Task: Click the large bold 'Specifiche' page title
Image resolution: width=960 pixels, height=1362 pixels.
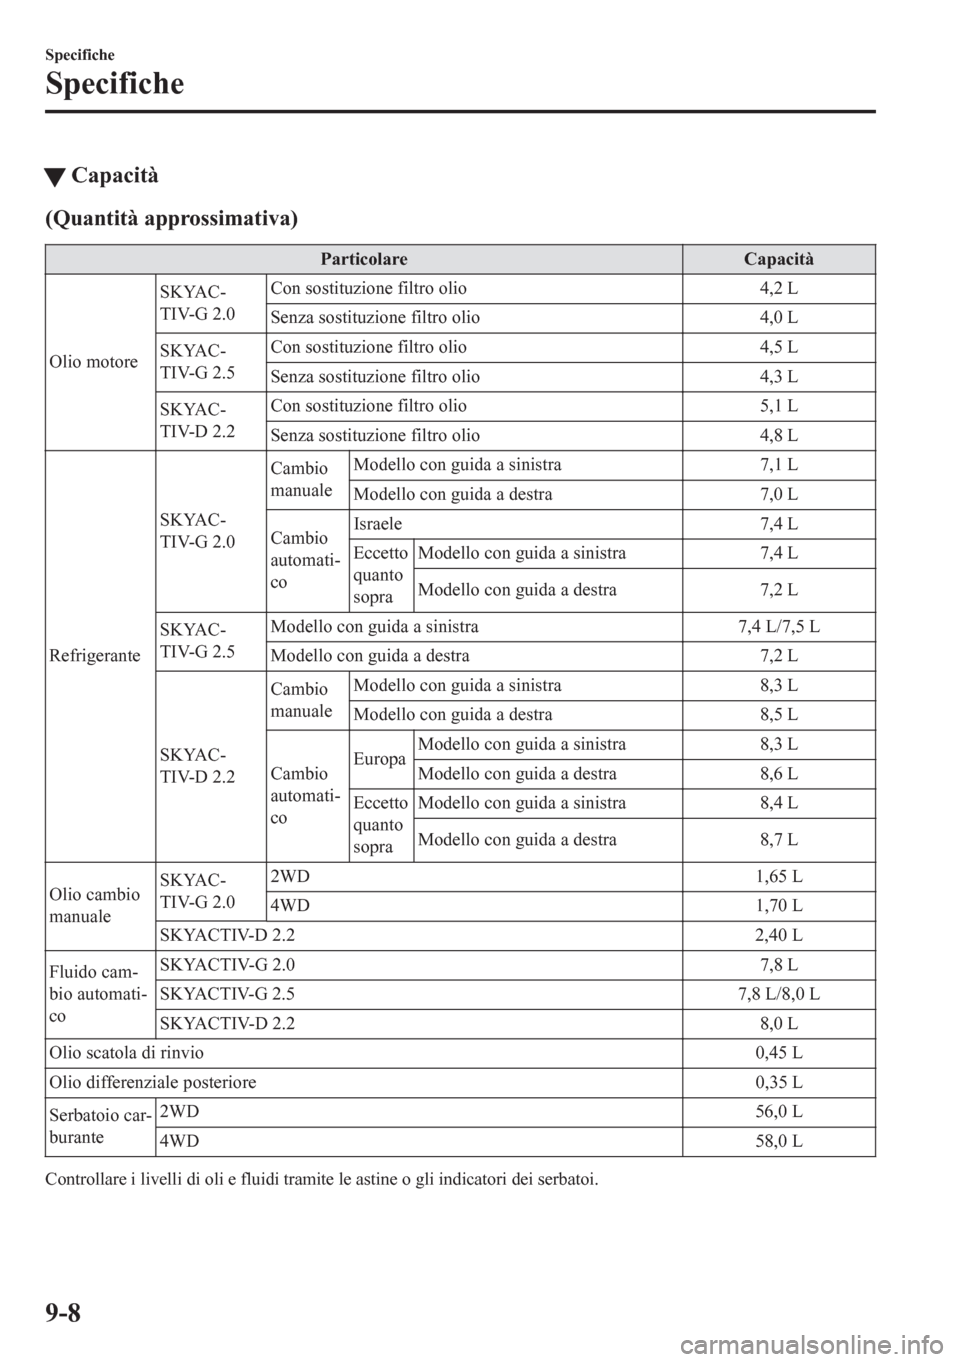Action: point(115,84)
